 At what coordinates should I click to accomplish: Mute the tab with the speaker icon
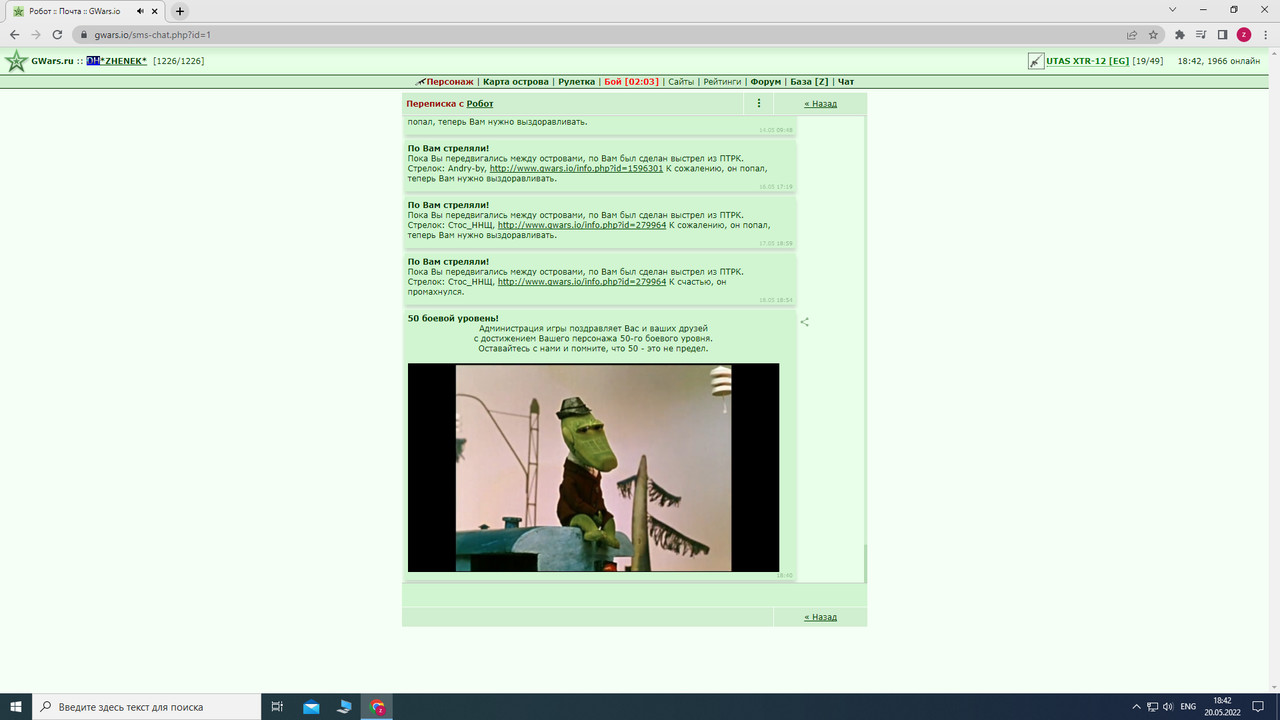click(140, 11)
